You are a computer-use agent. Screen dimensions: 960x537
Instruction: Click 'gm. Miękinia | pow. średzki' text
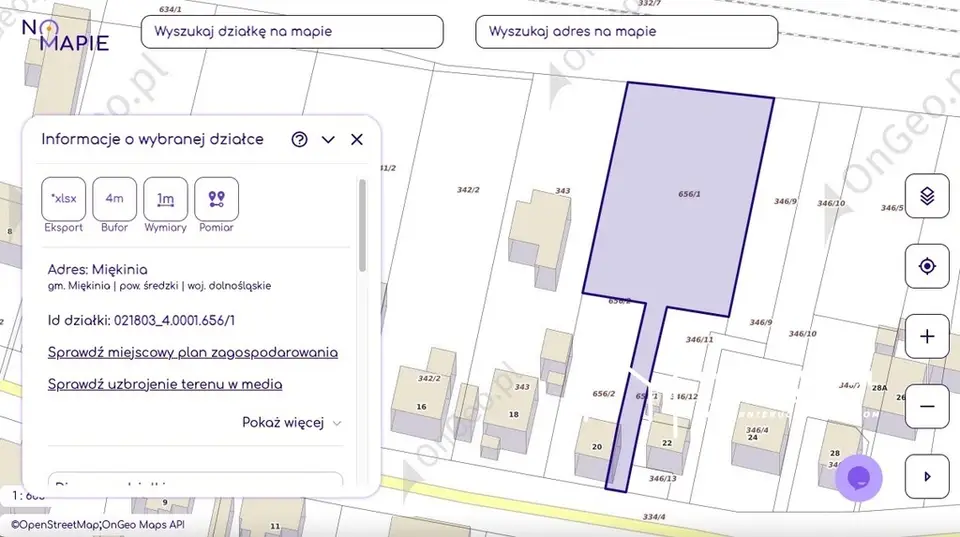(x=113, y=286)
